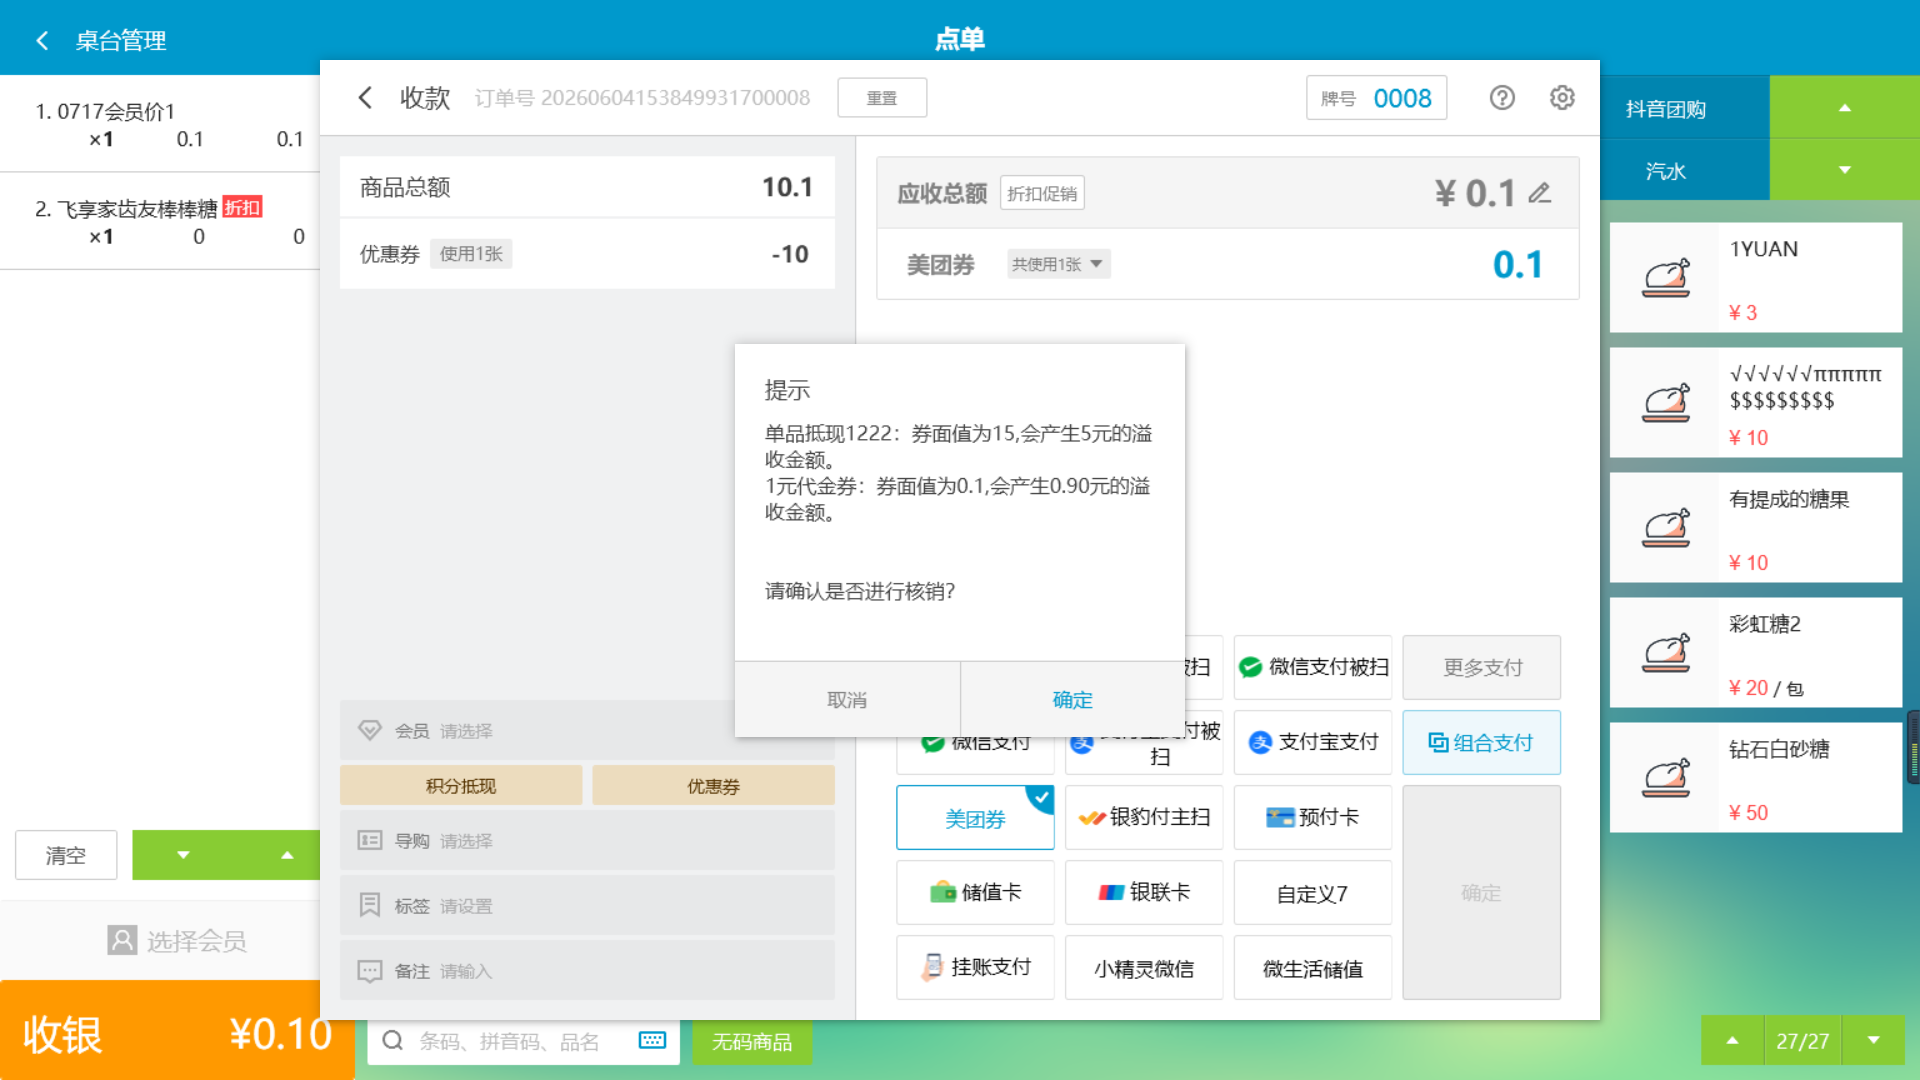Click the 折扣促销 tag
This screenshot has height=1080, width=1920.
(x=1042, y=193)
